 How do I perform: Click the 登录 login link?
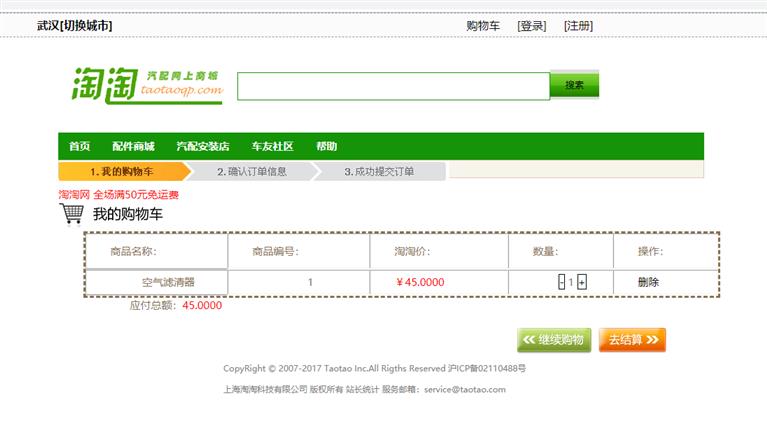(x=531, y=26)
